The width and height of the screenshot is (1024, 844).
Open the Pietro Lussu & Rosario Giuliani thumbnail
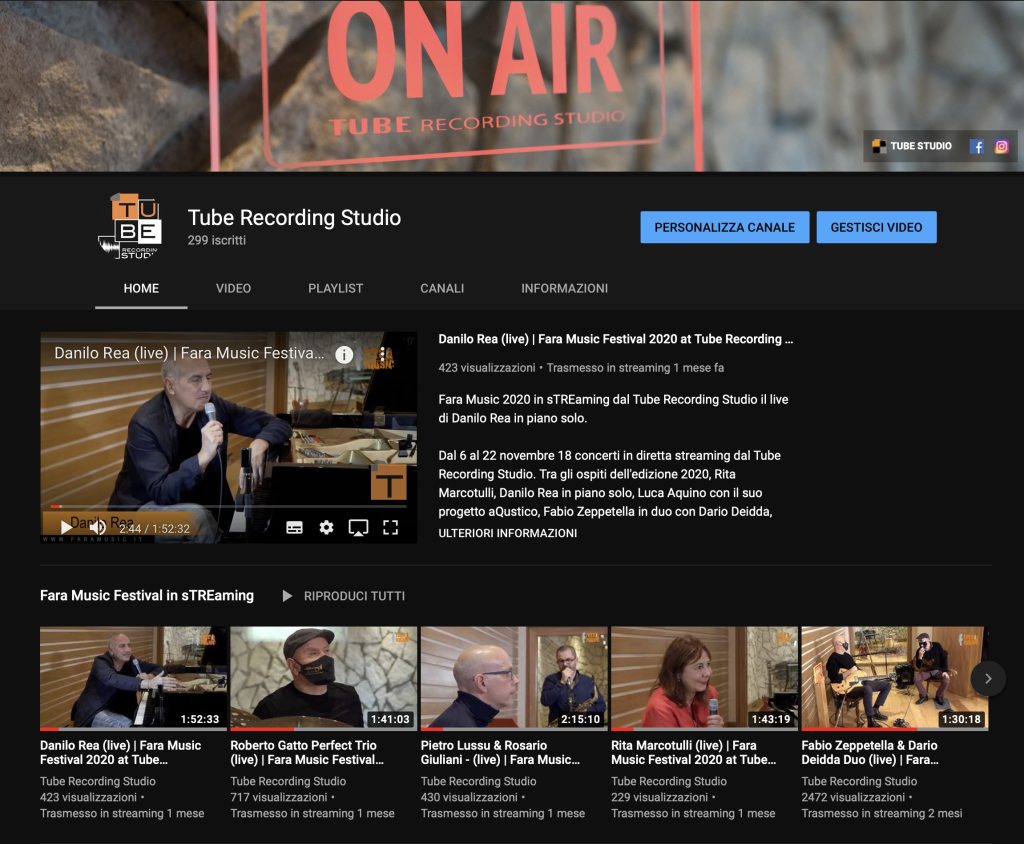[x=514, y=678]
